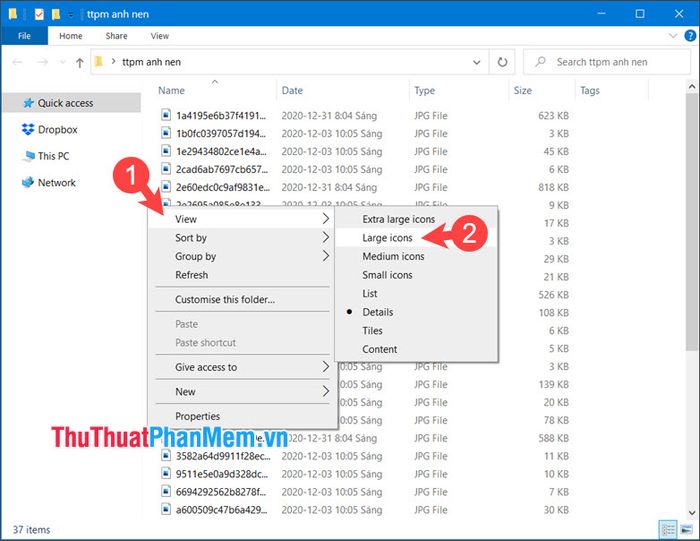Click the Up one level arrow

pos(80,62)
